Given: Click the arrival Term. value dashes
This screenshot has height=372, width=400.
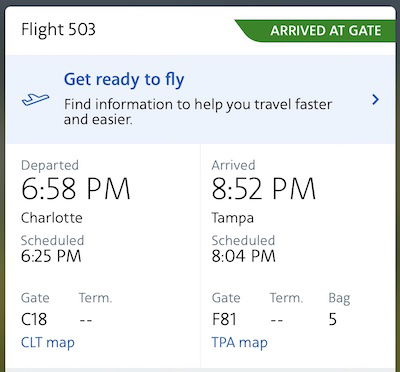Looking at the screenshot, I should (277, 320).
